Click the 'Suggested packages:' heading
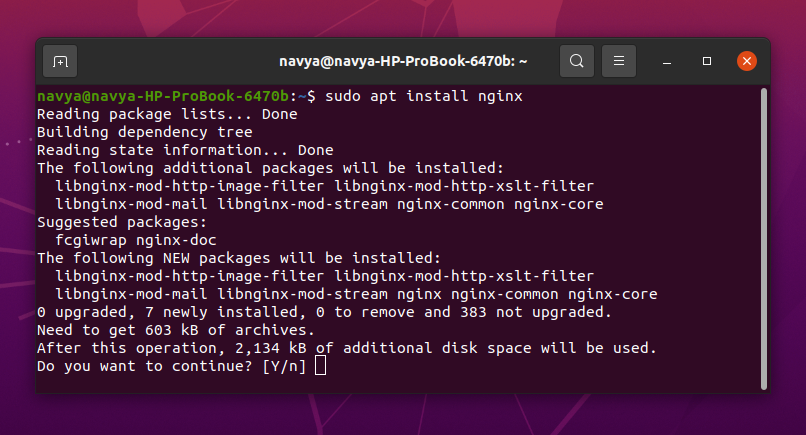 point(122,222)
